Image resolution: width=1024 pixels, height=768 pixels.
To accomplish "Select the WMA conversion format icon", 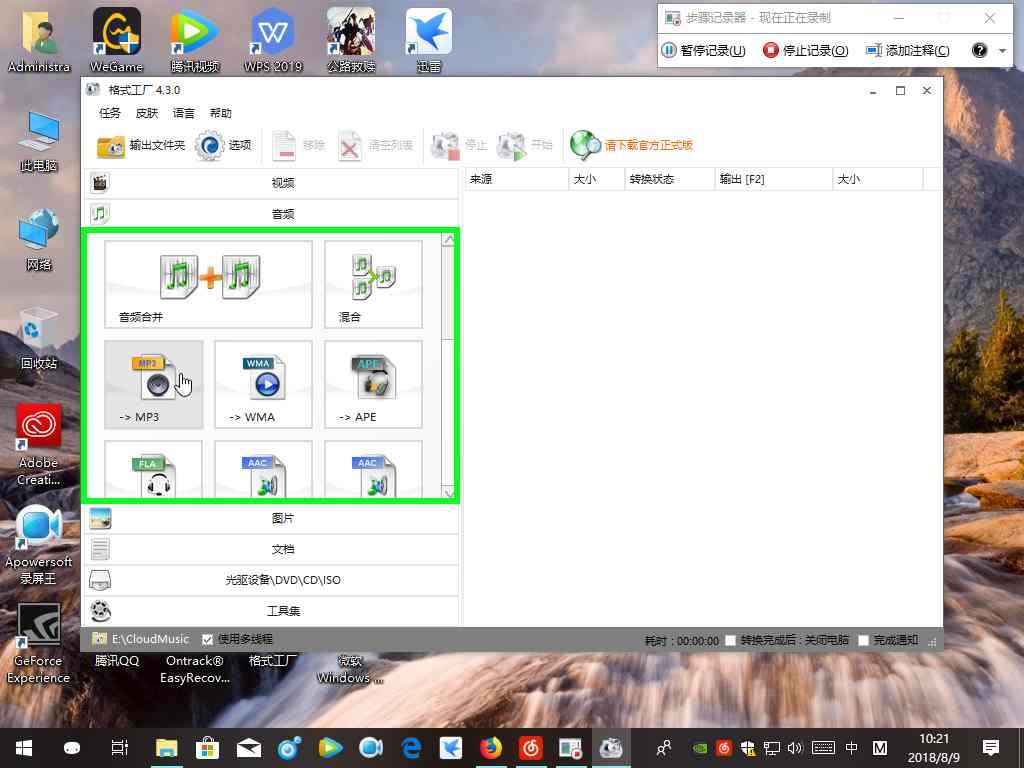I will 263,384.
